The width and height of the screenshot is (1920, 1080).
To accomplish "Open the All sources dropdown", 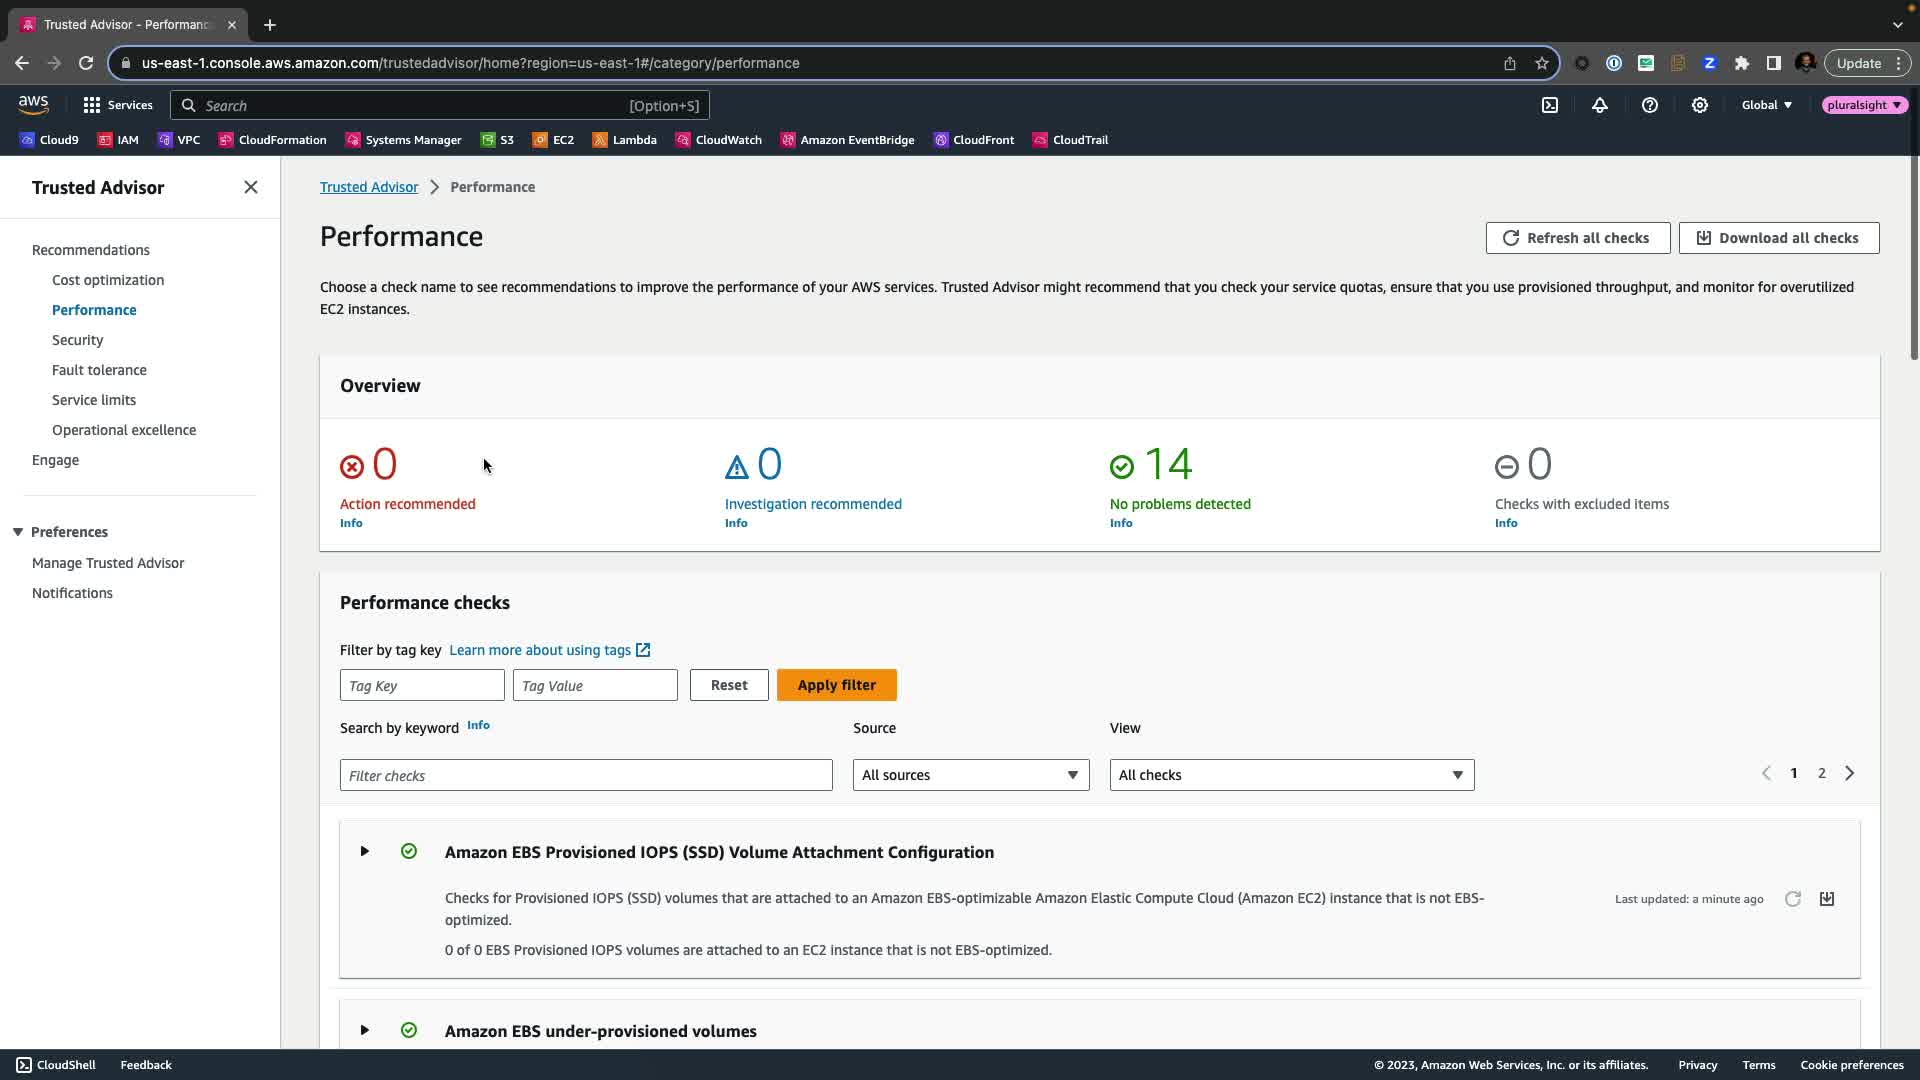I will click(970, 775).
